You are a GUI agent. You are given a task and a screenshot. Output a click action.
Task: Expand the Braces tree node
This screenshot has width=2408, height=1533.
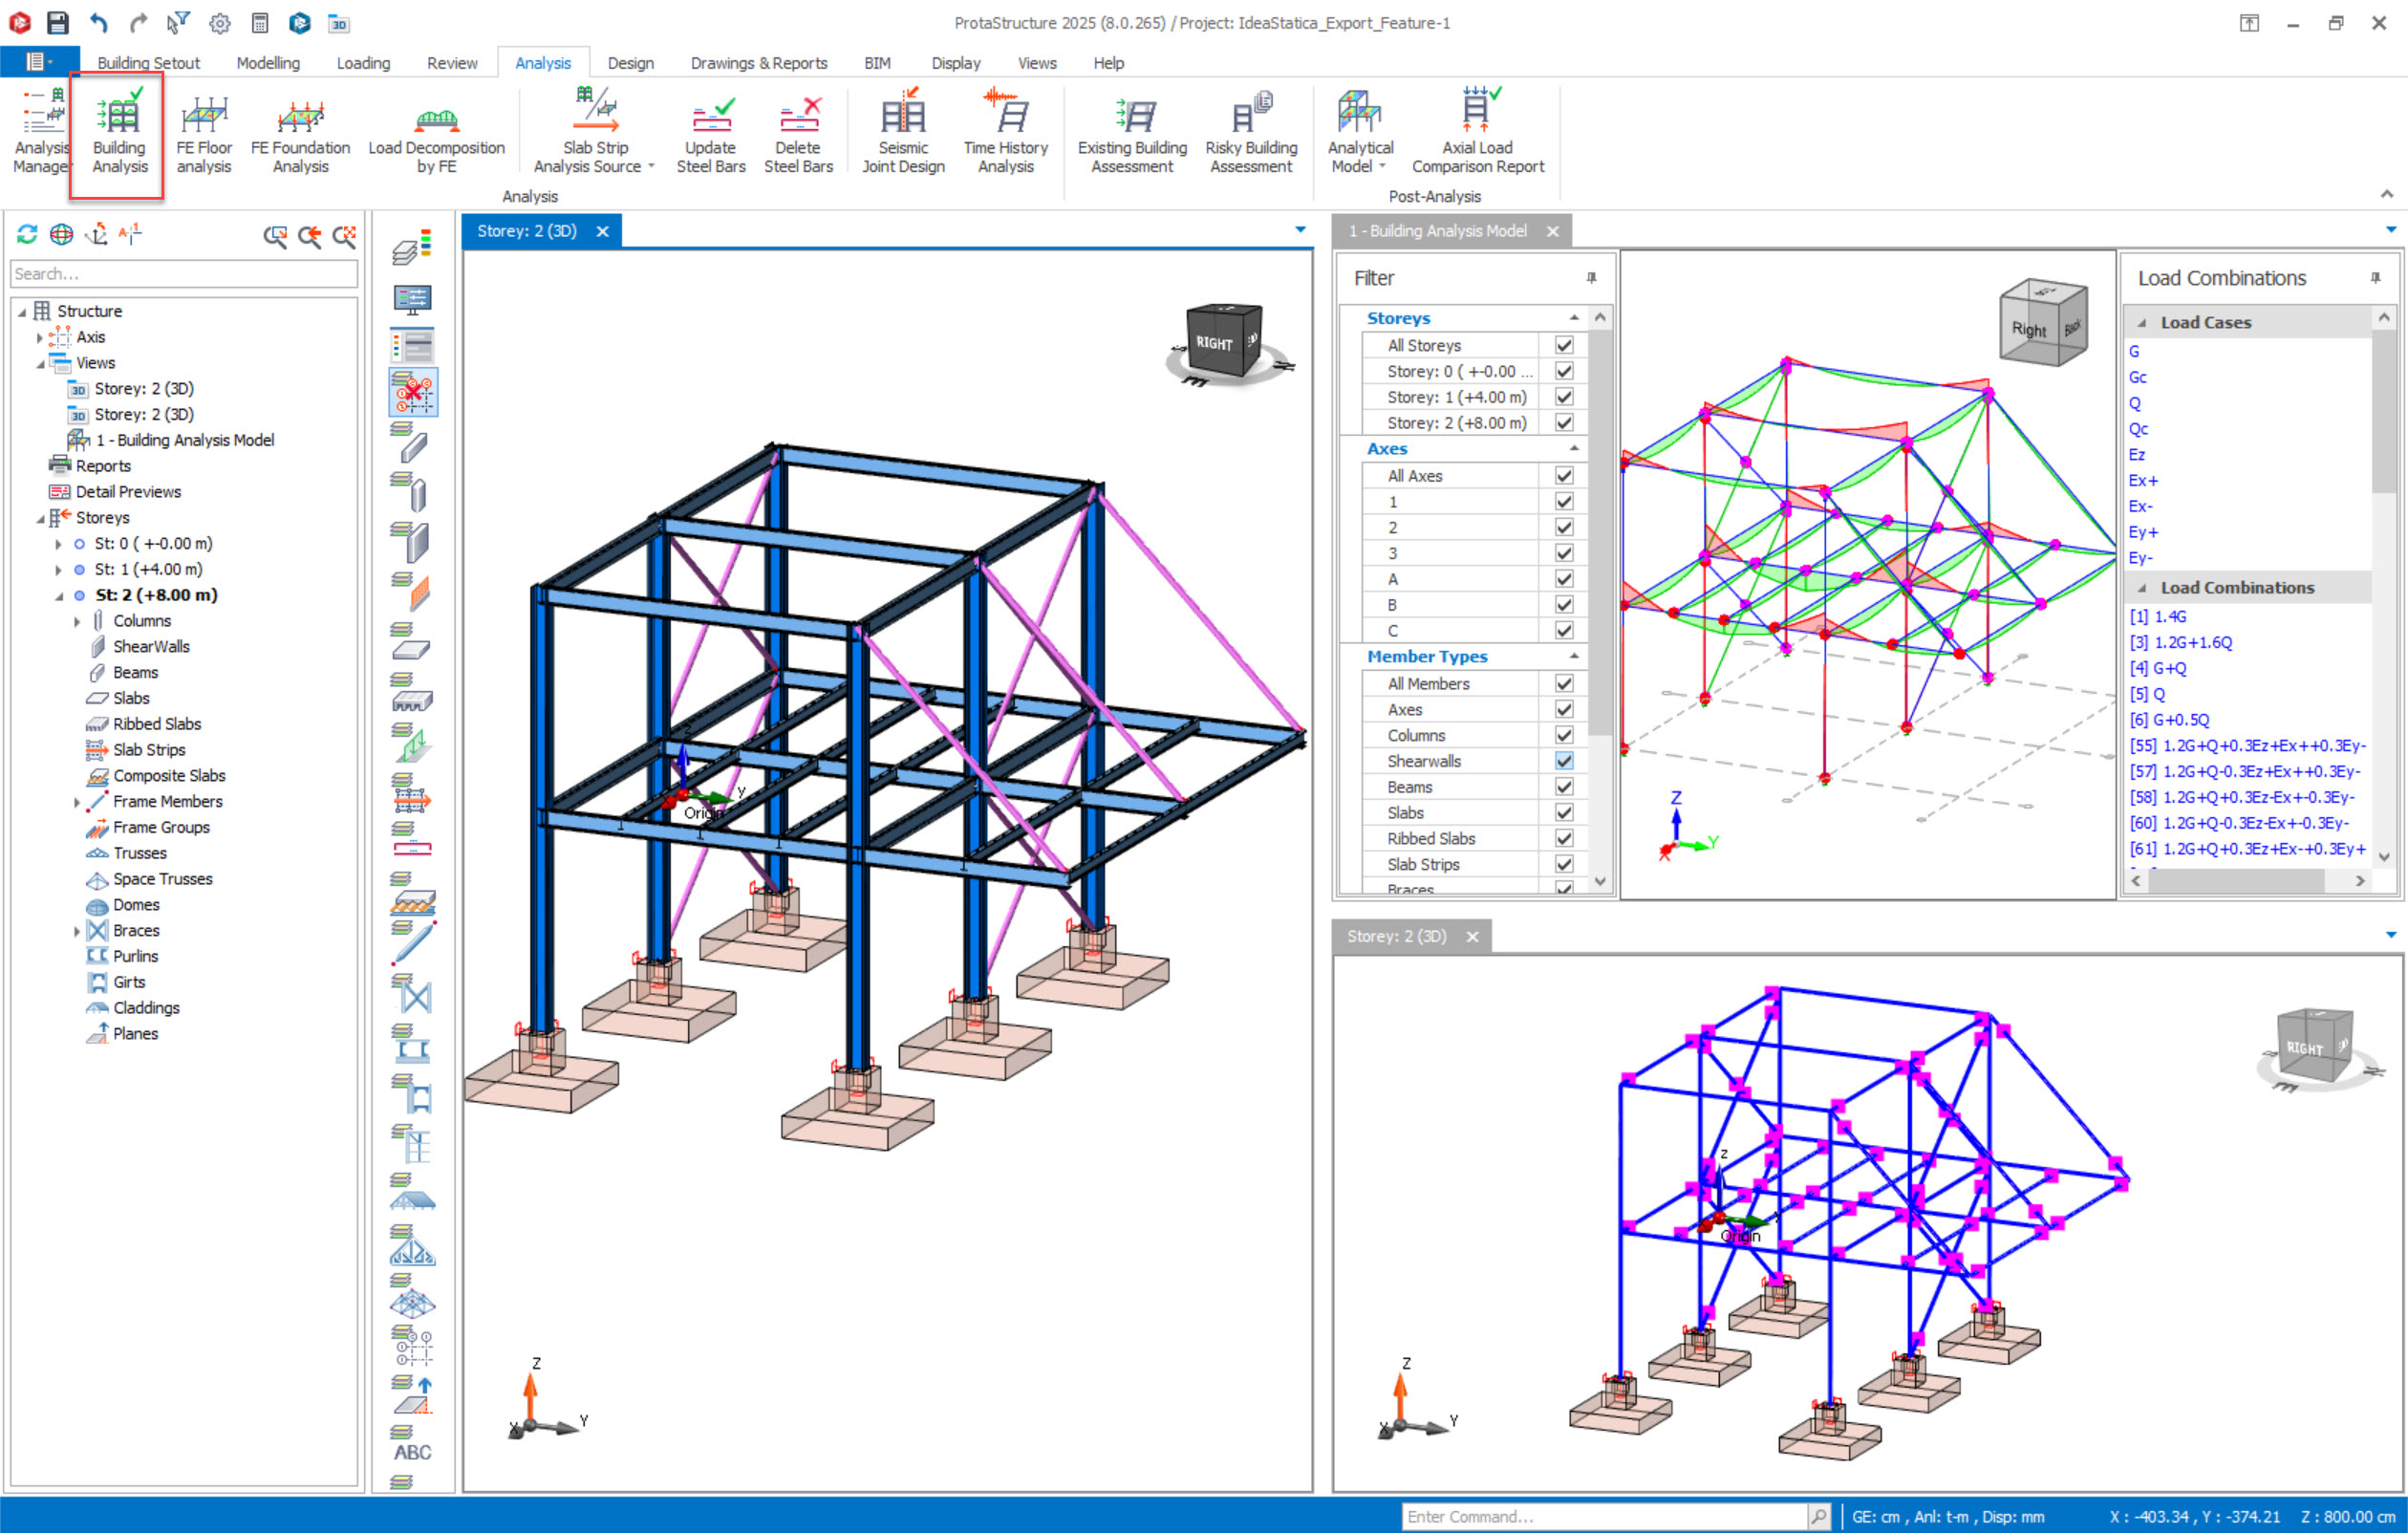click(77, 931)
